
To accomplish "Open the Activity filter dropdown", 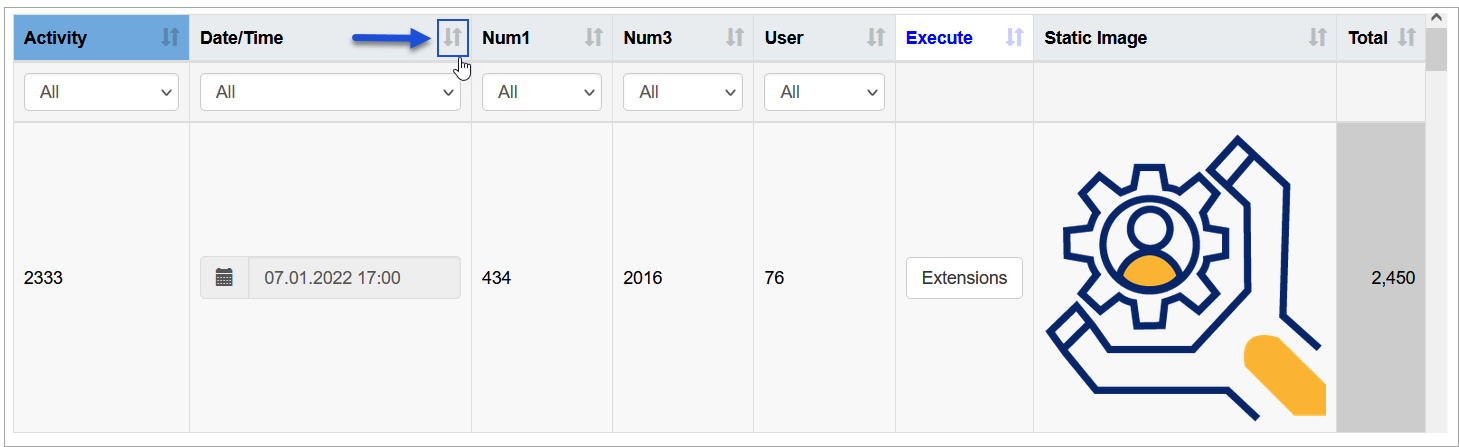I will click(x=101, y=92).
